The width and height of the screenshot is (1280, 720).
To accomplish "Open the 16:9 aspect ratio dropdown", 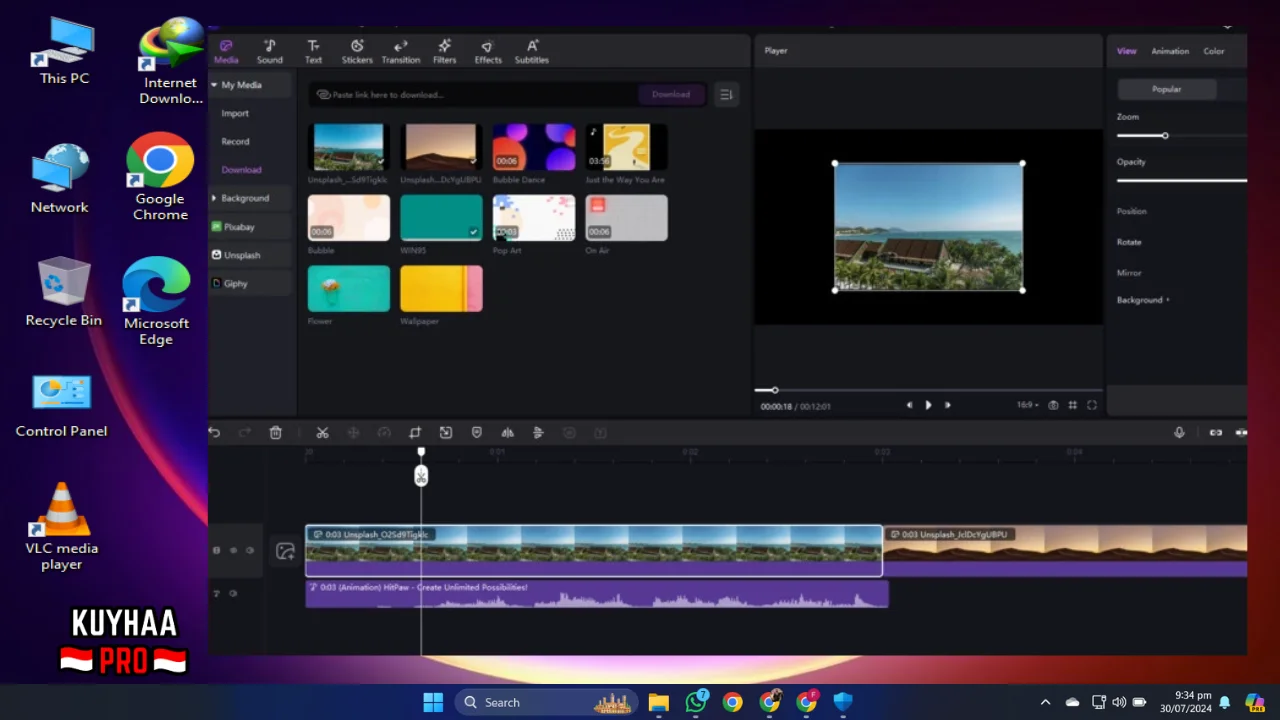I will click(x=1027, y=405).
